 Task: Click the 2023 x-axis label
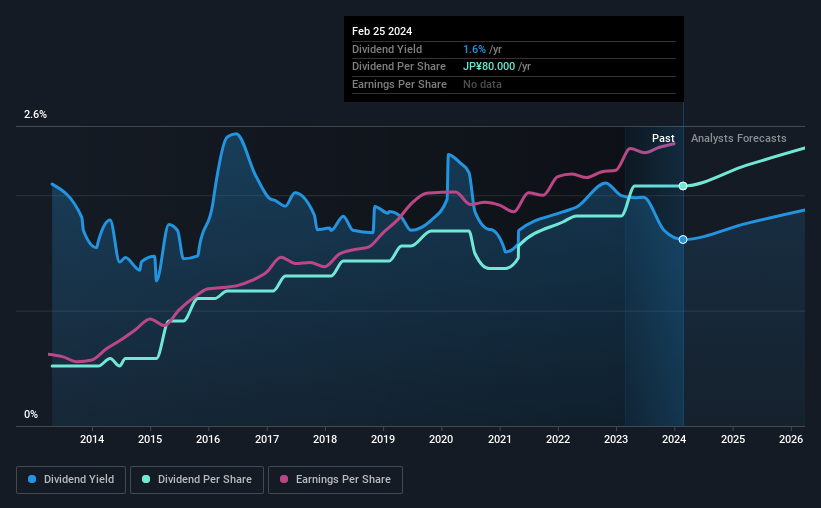coord(616,439)
